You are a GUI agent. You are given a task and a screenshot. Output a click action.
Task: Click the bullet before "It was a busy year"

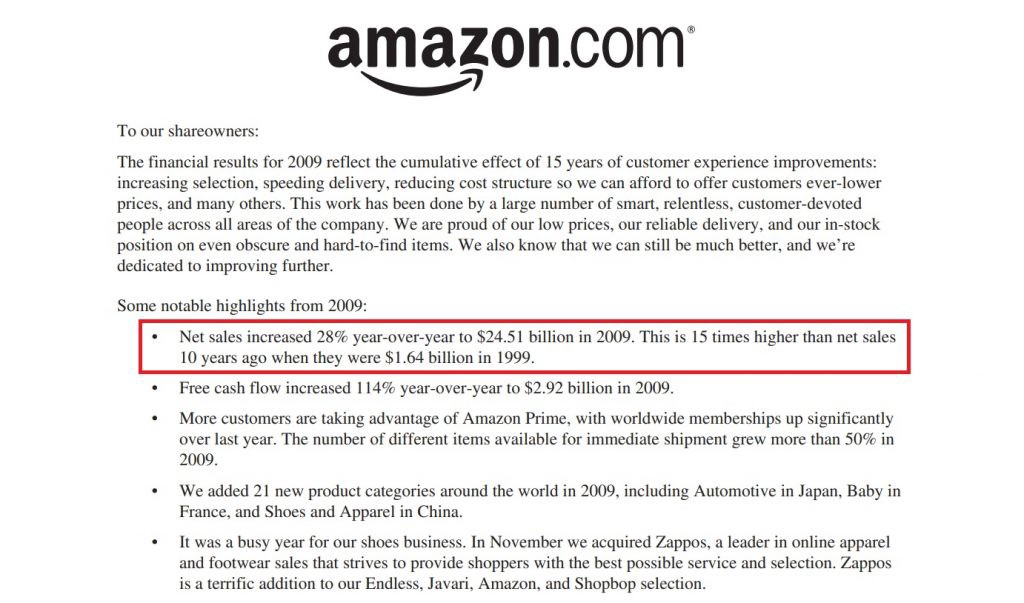[x=154, y=543]
